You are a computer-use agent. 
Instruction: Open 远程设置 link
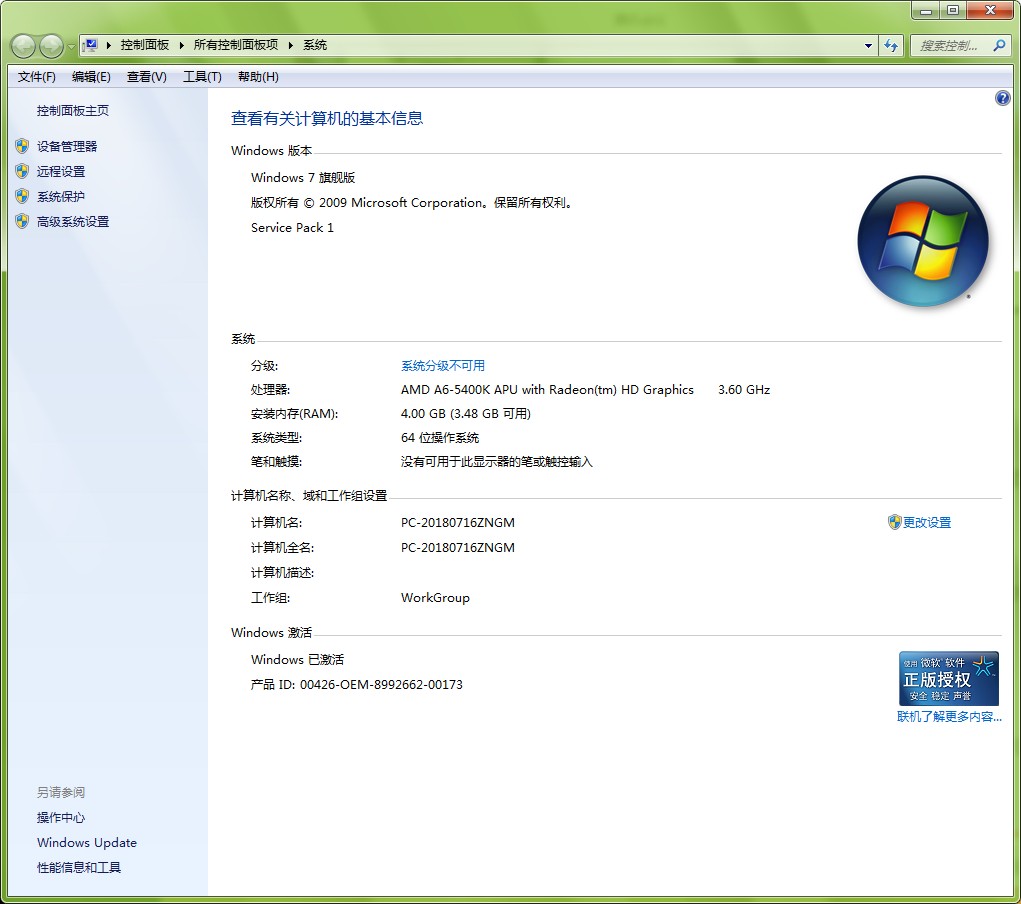tap(61, 171)
